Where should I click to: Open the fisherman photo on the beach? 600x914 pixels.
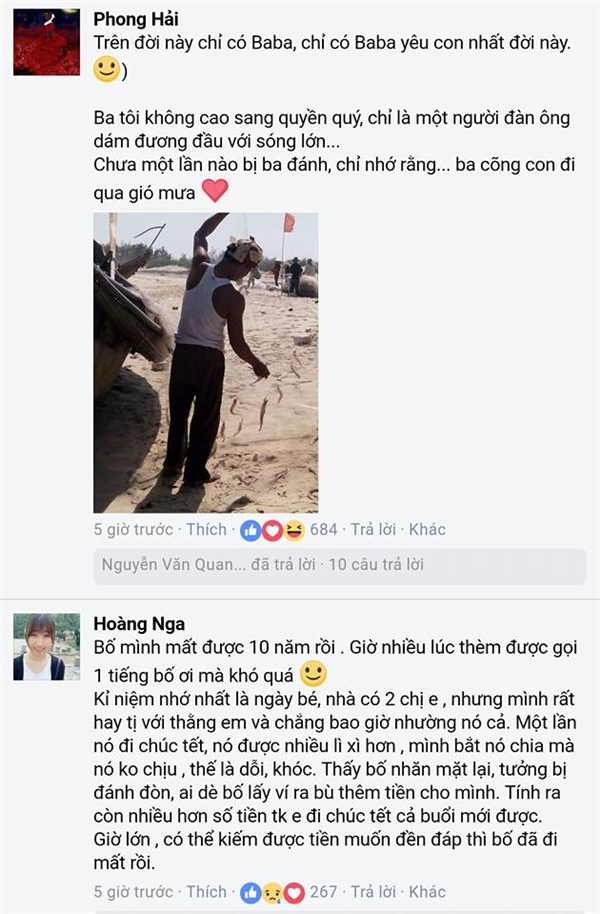click(x=206, y=363)
